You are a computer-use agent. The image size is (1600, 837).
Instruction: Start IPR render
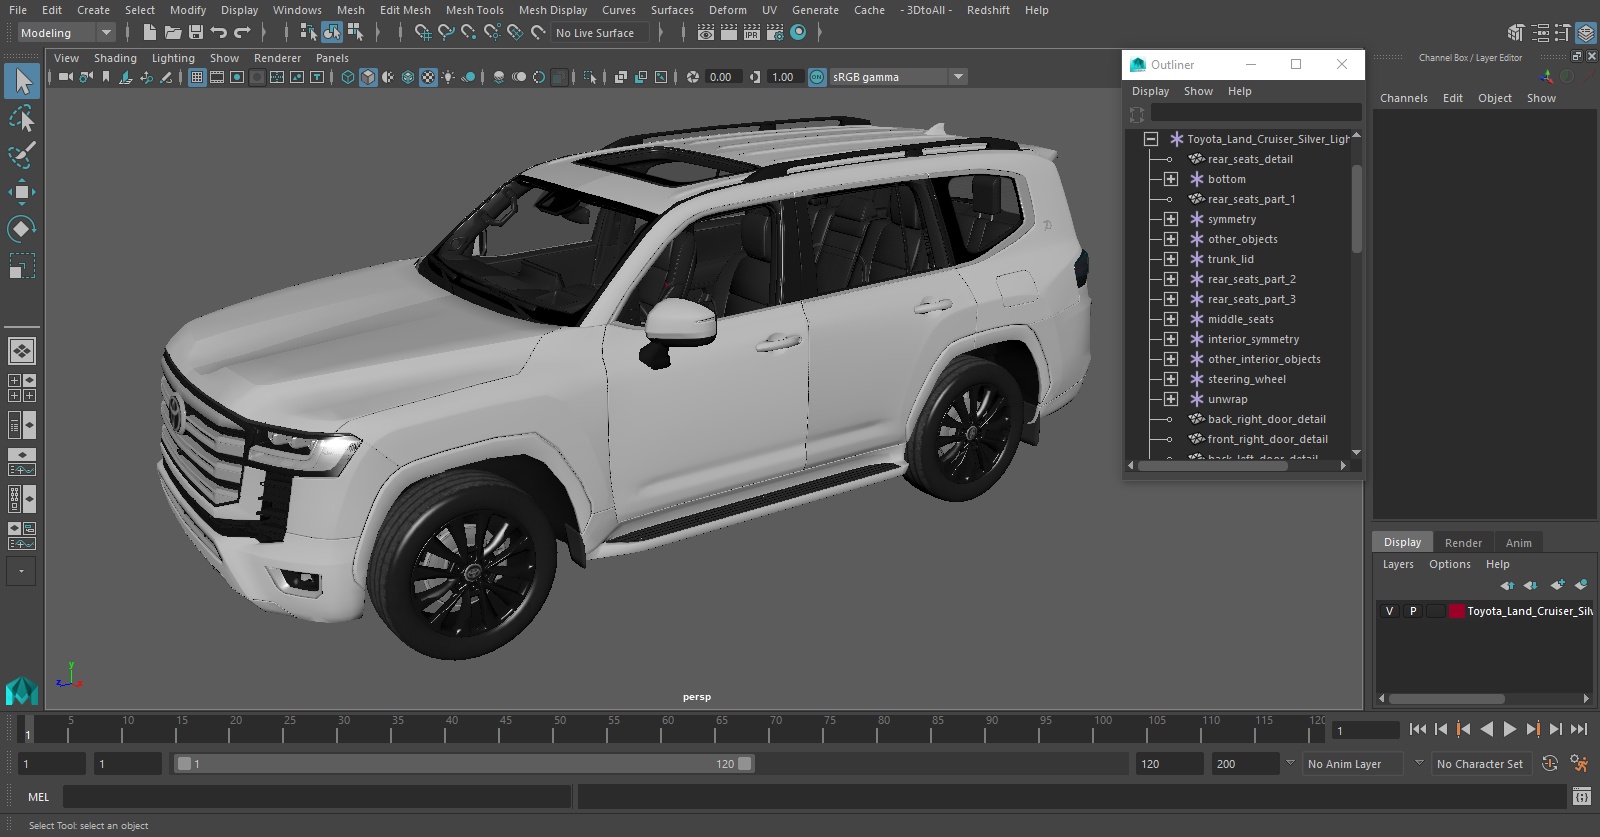(x=752, y=33)
